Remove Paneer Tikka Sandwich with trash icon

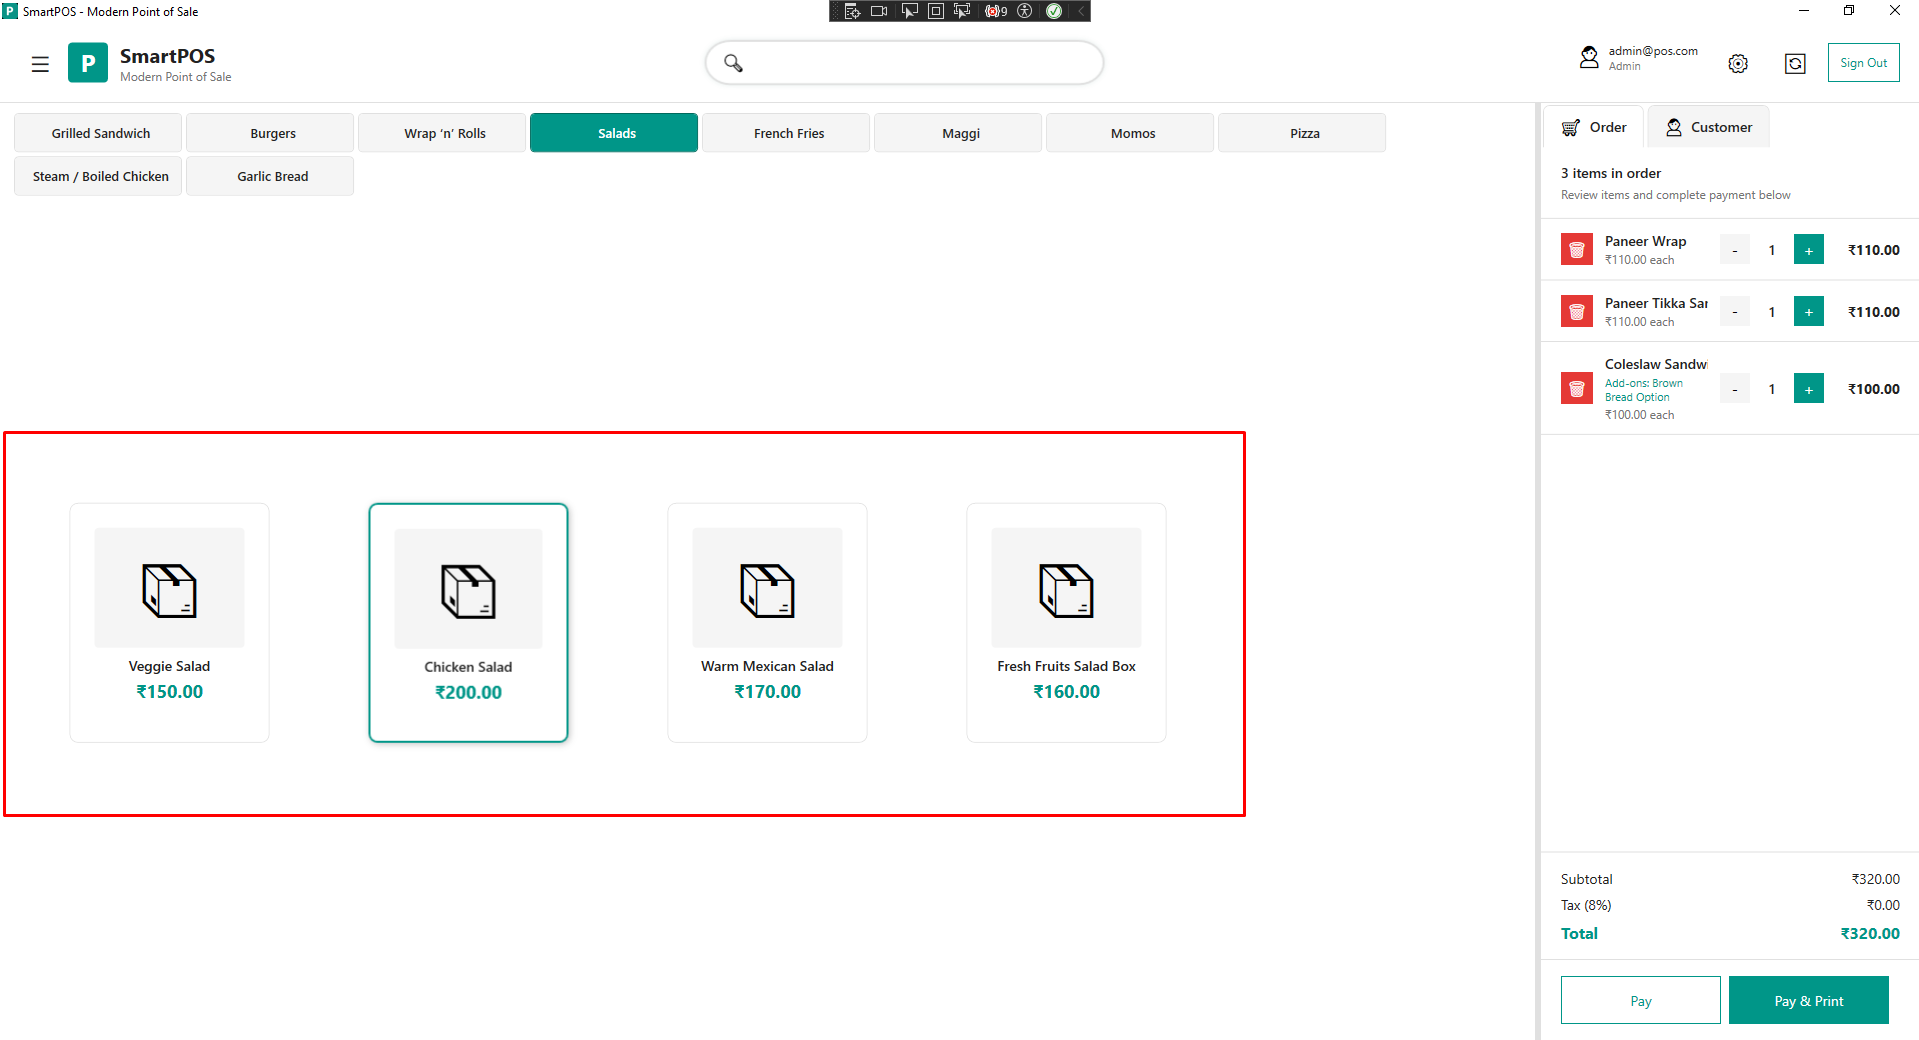(x=1576, y=312)
